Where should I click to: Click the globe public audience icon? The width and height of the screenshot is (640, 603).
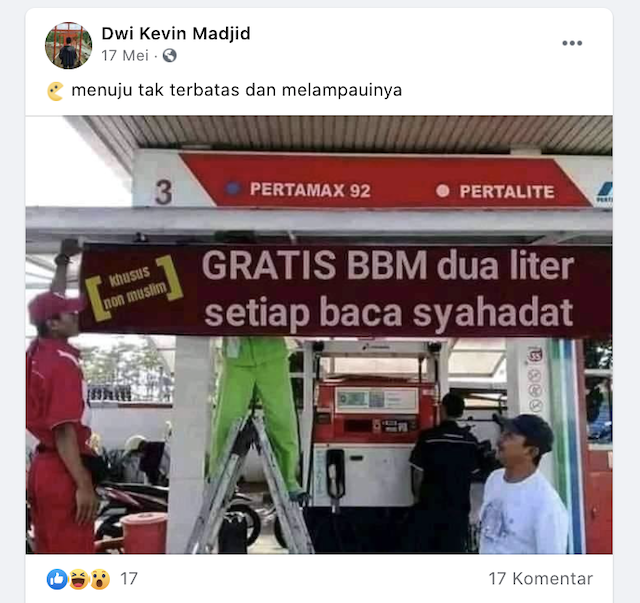pos(170,56)
